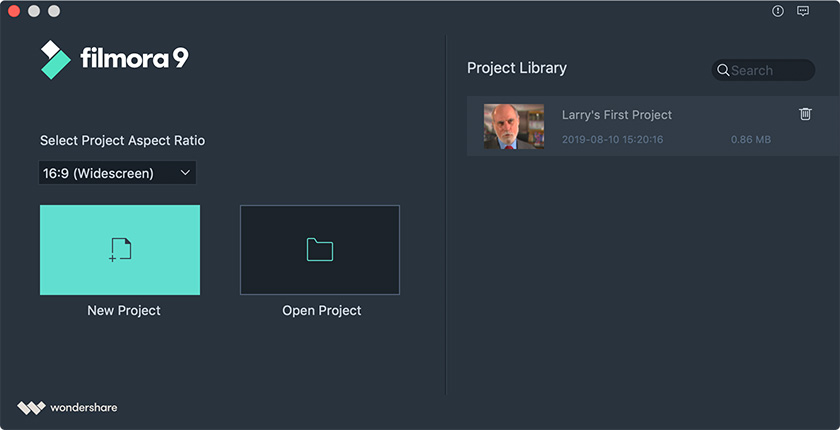Delete Larry's First Project with the trash icon

[x=805, y=114]
